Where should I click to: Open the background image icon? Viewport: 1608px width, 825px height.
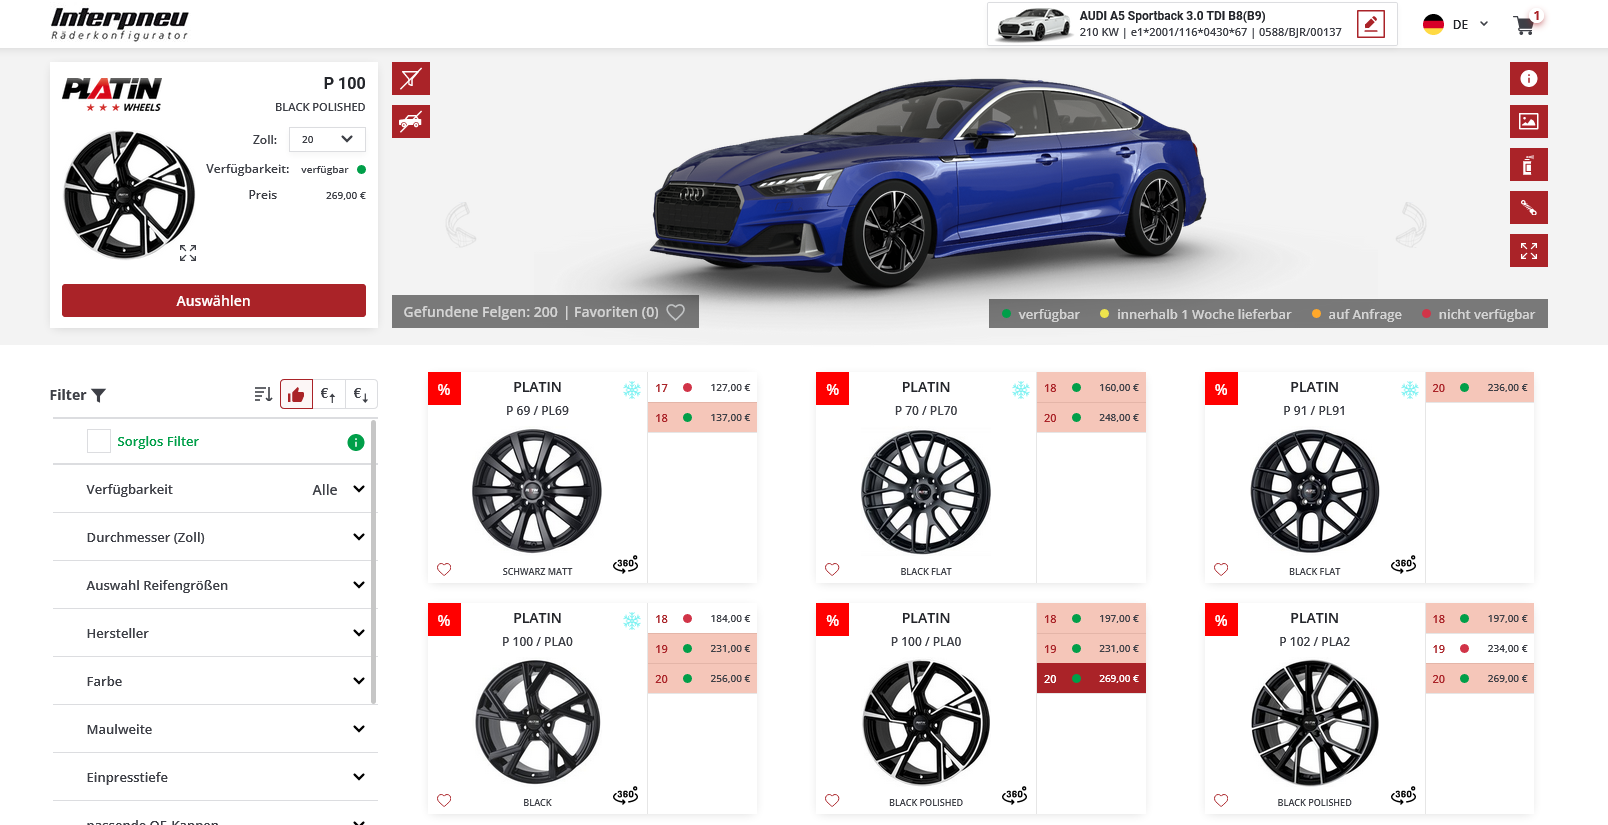[1528, 122]
